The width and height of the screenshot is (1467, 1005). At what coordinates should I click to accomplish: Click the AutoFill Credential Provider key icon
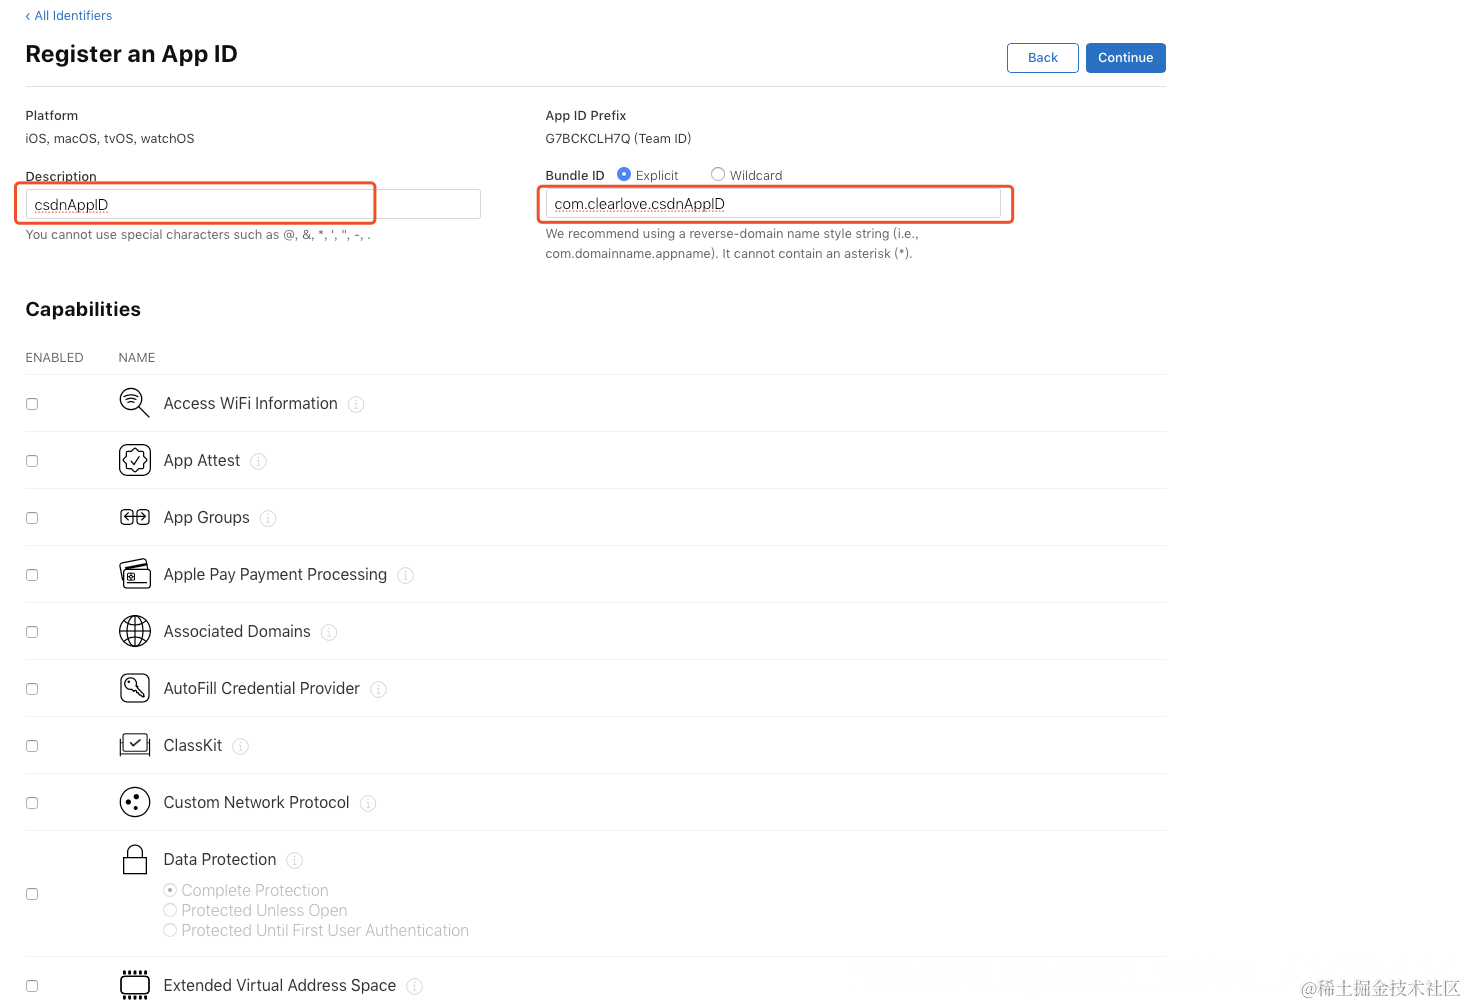(134, 688)
